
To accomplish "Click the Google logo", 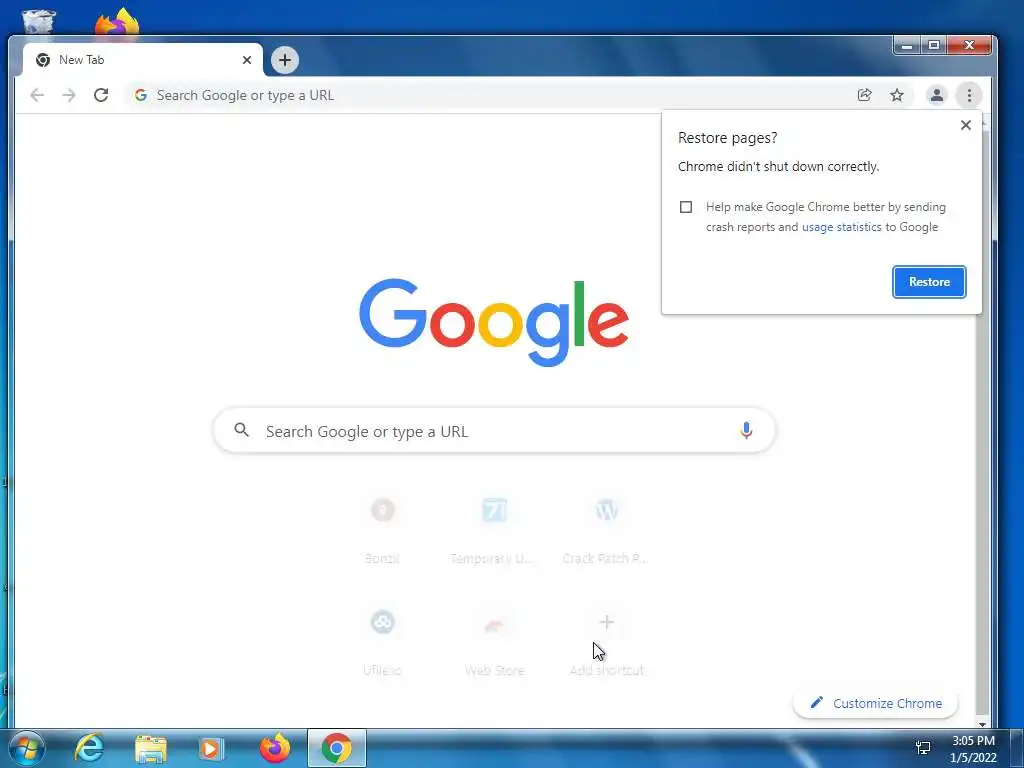I will pyautogui.click(x=494, y=322).
